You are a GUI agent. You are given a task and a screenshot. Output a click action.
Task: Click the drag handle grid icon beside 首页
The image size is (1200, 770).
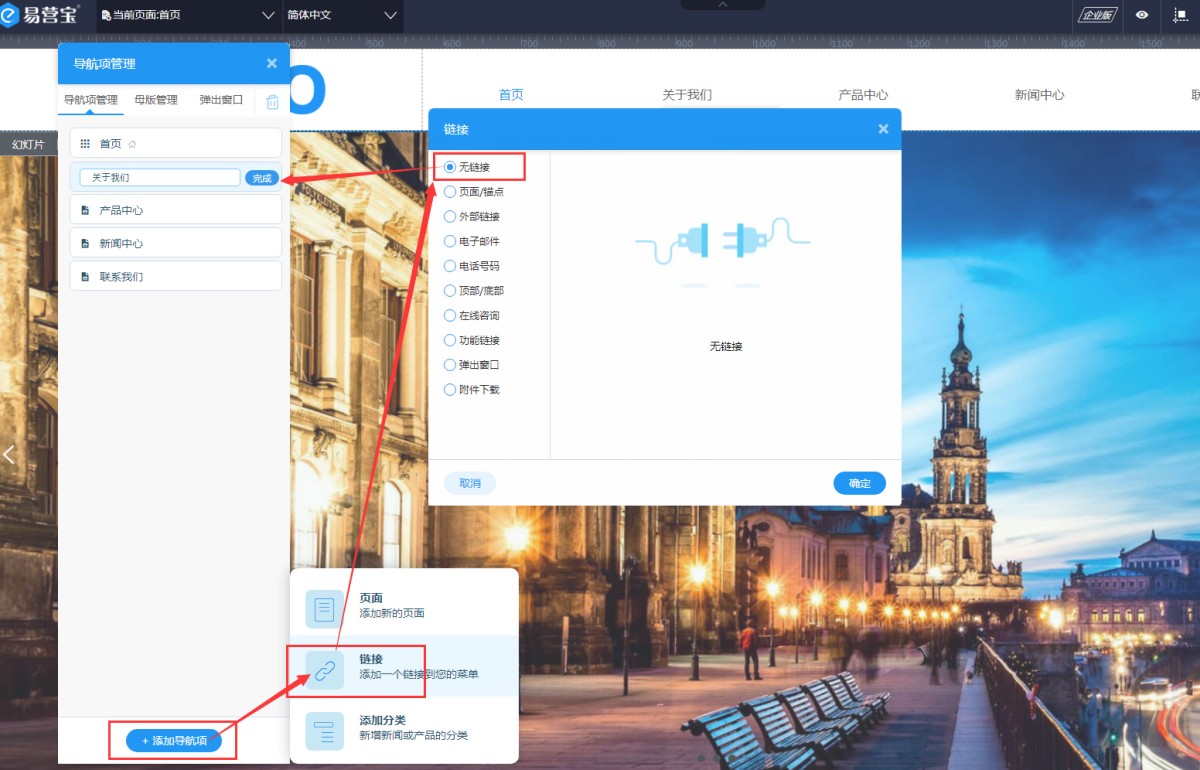click(x=85, y=144)
